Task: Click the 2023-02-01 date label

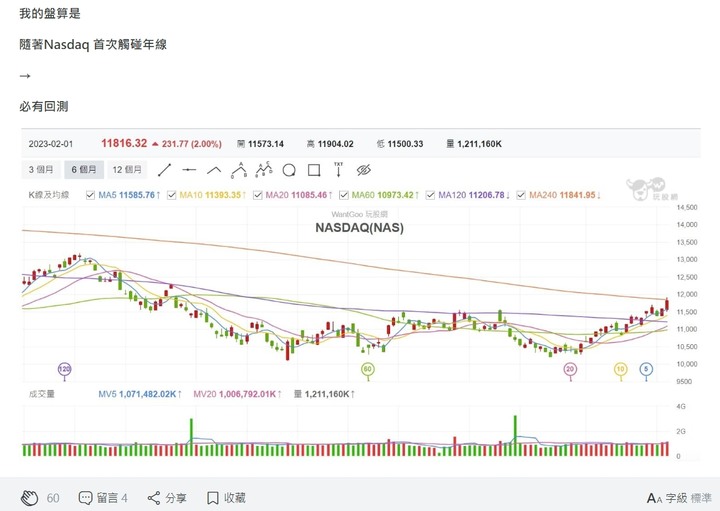Action: [x=51, y=144]
